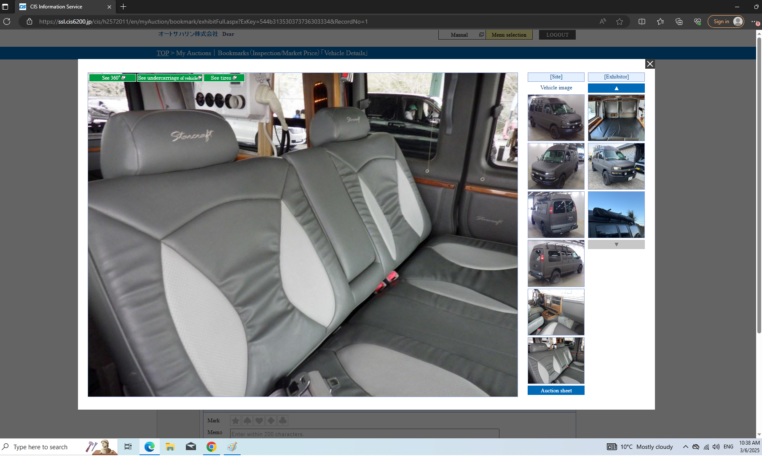Viewport: 762px width, 456px height.
Task: Open the weather widget showing 10°C
Action: 640,447
